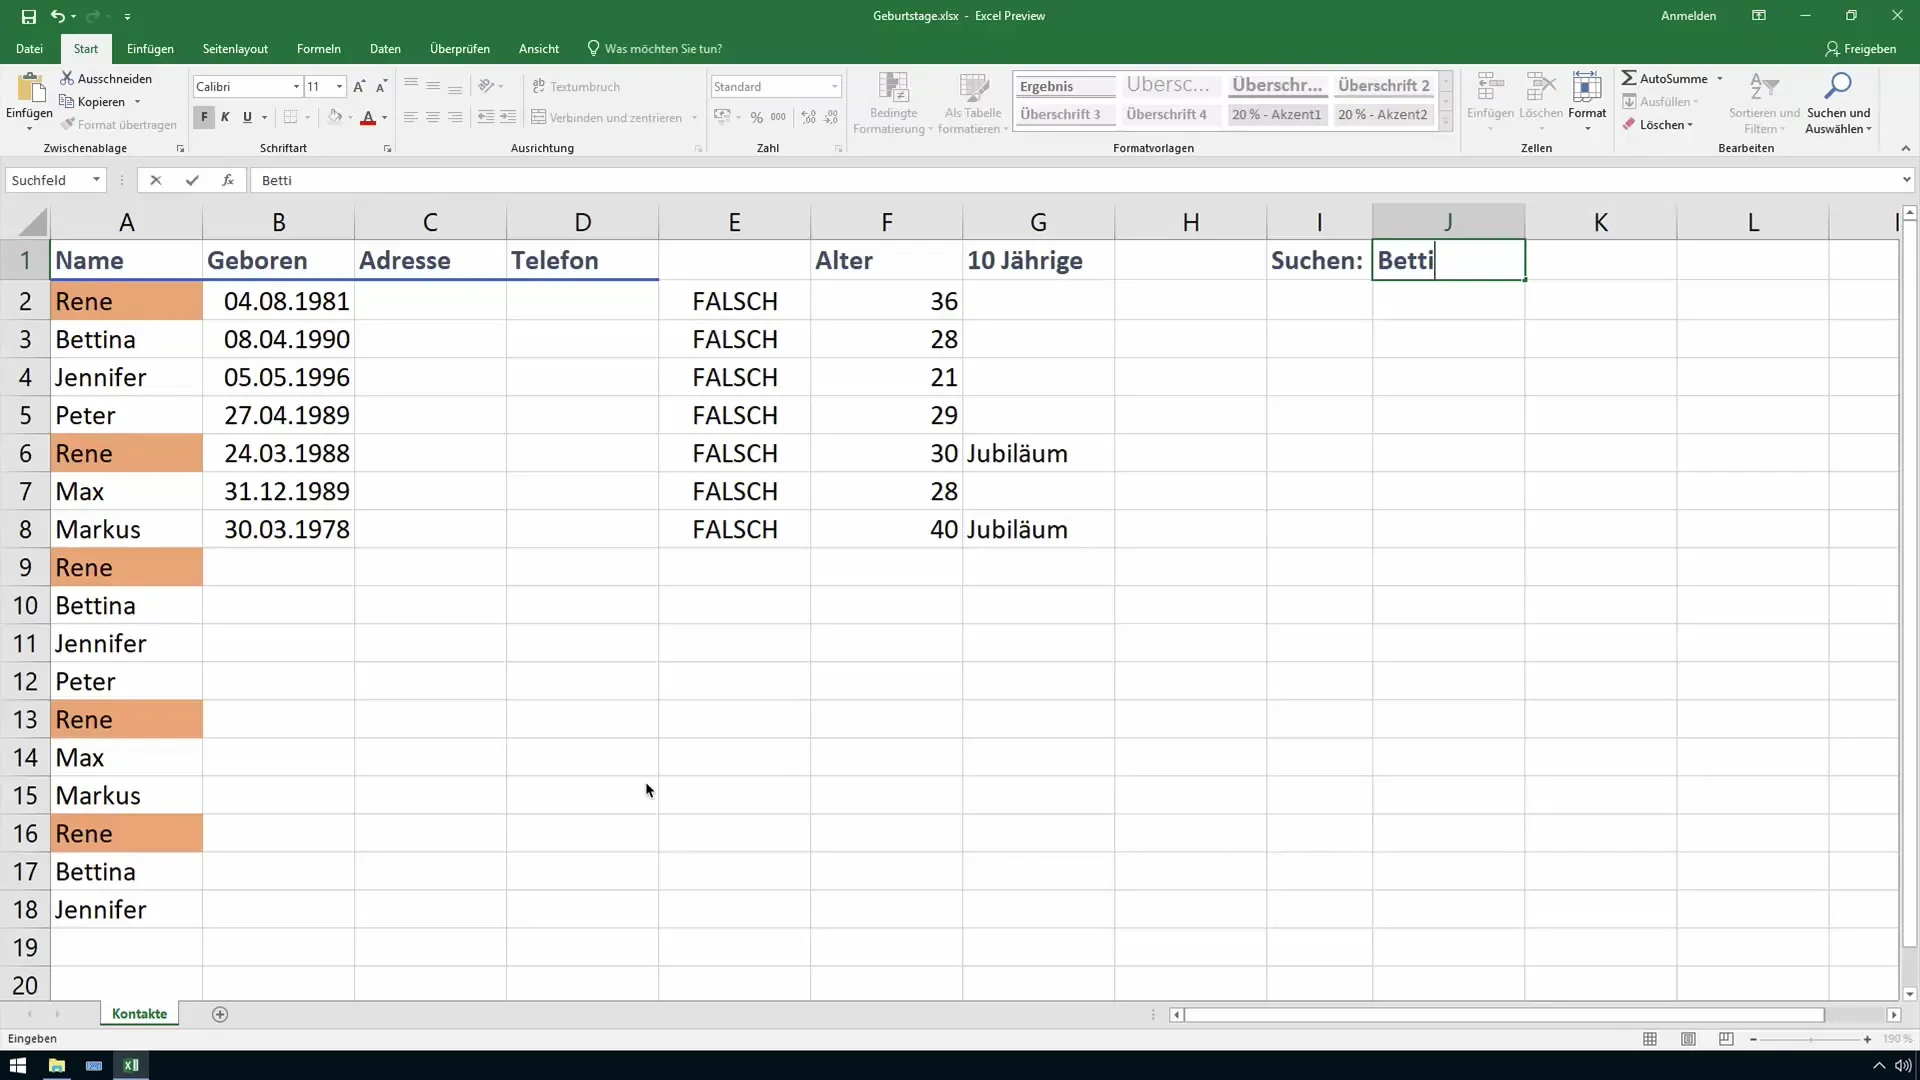The height and width of the screenshot is (1080, 1920).
Task: Click Anmelden to sign in
Action: click(x=1688, y=16)
